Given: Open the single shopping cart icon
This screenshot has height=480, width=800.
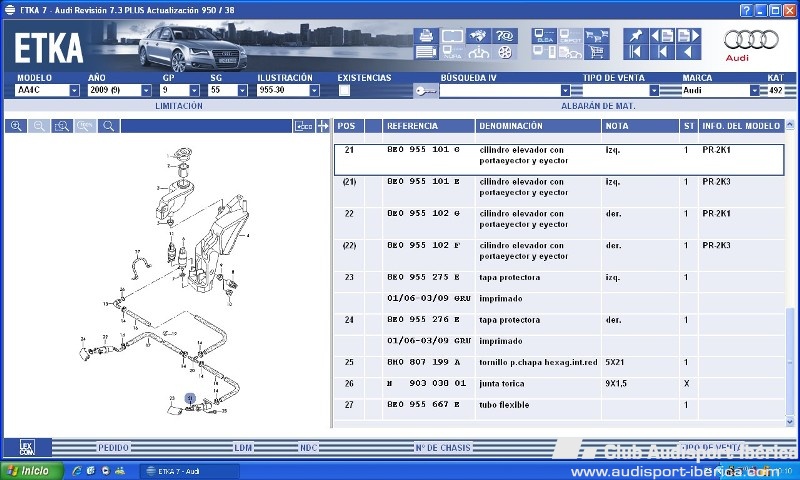Looking at the screenshot, I should pos(596,52).
